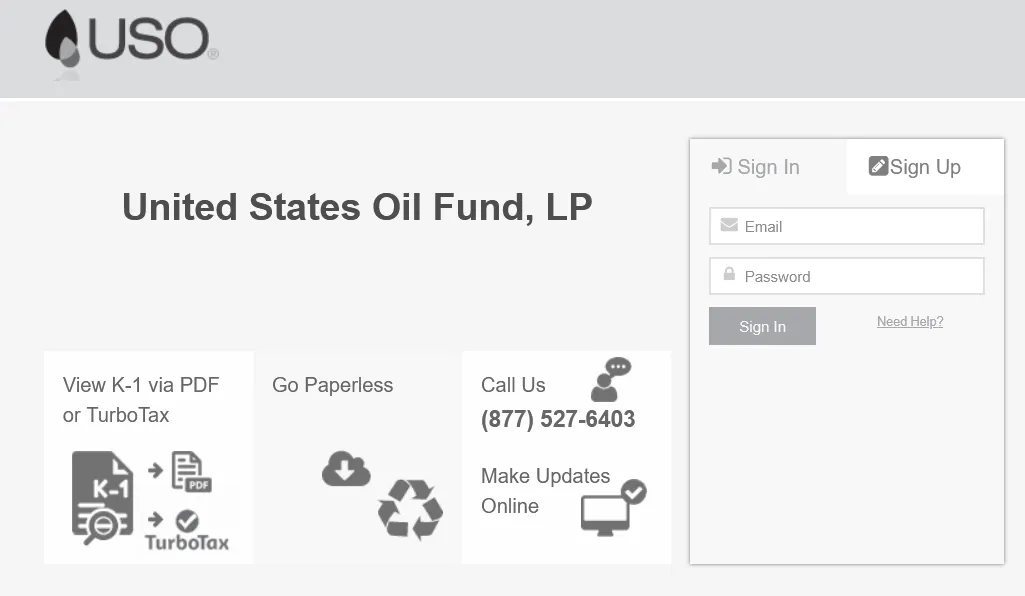Click inside the Password input field
Viewport: 1025px width, 596px height.
pyautogui.click(x=860, y=276)
